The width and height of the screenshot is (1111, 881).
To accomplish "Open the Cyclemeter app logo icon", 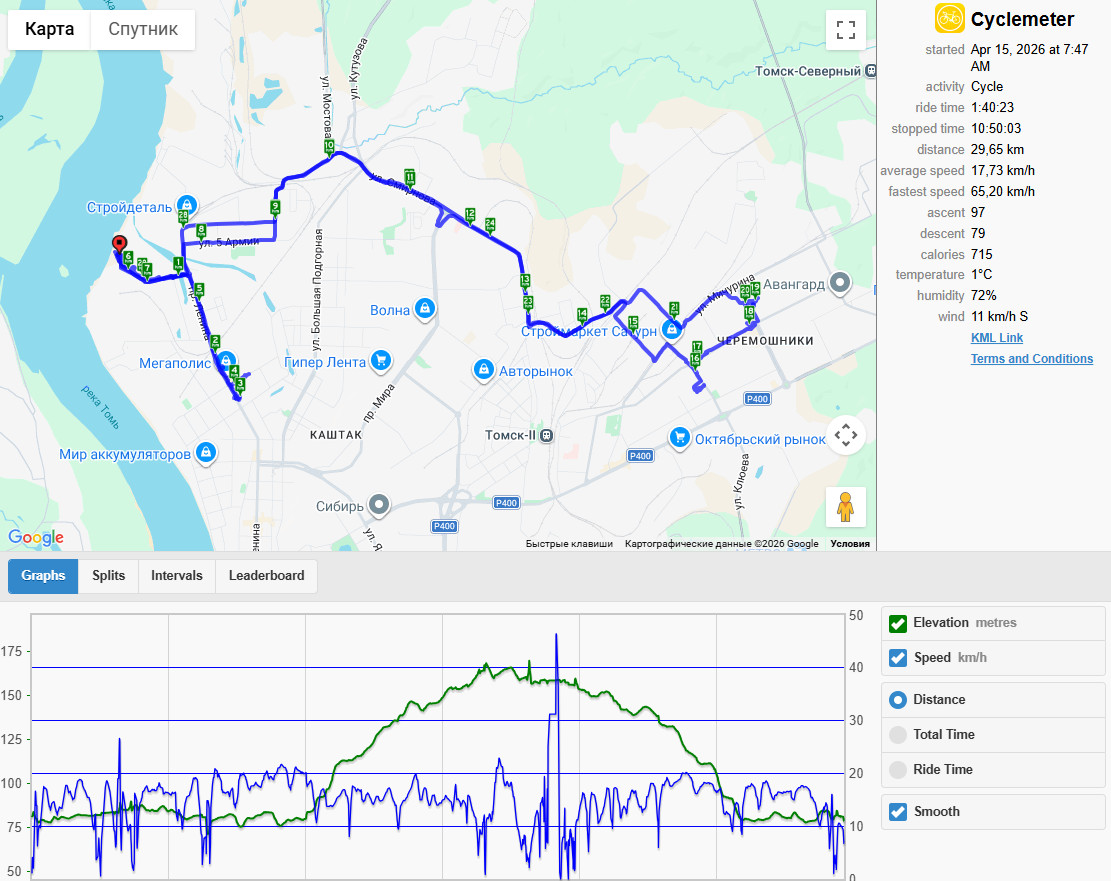I will (x=949, y=18).
